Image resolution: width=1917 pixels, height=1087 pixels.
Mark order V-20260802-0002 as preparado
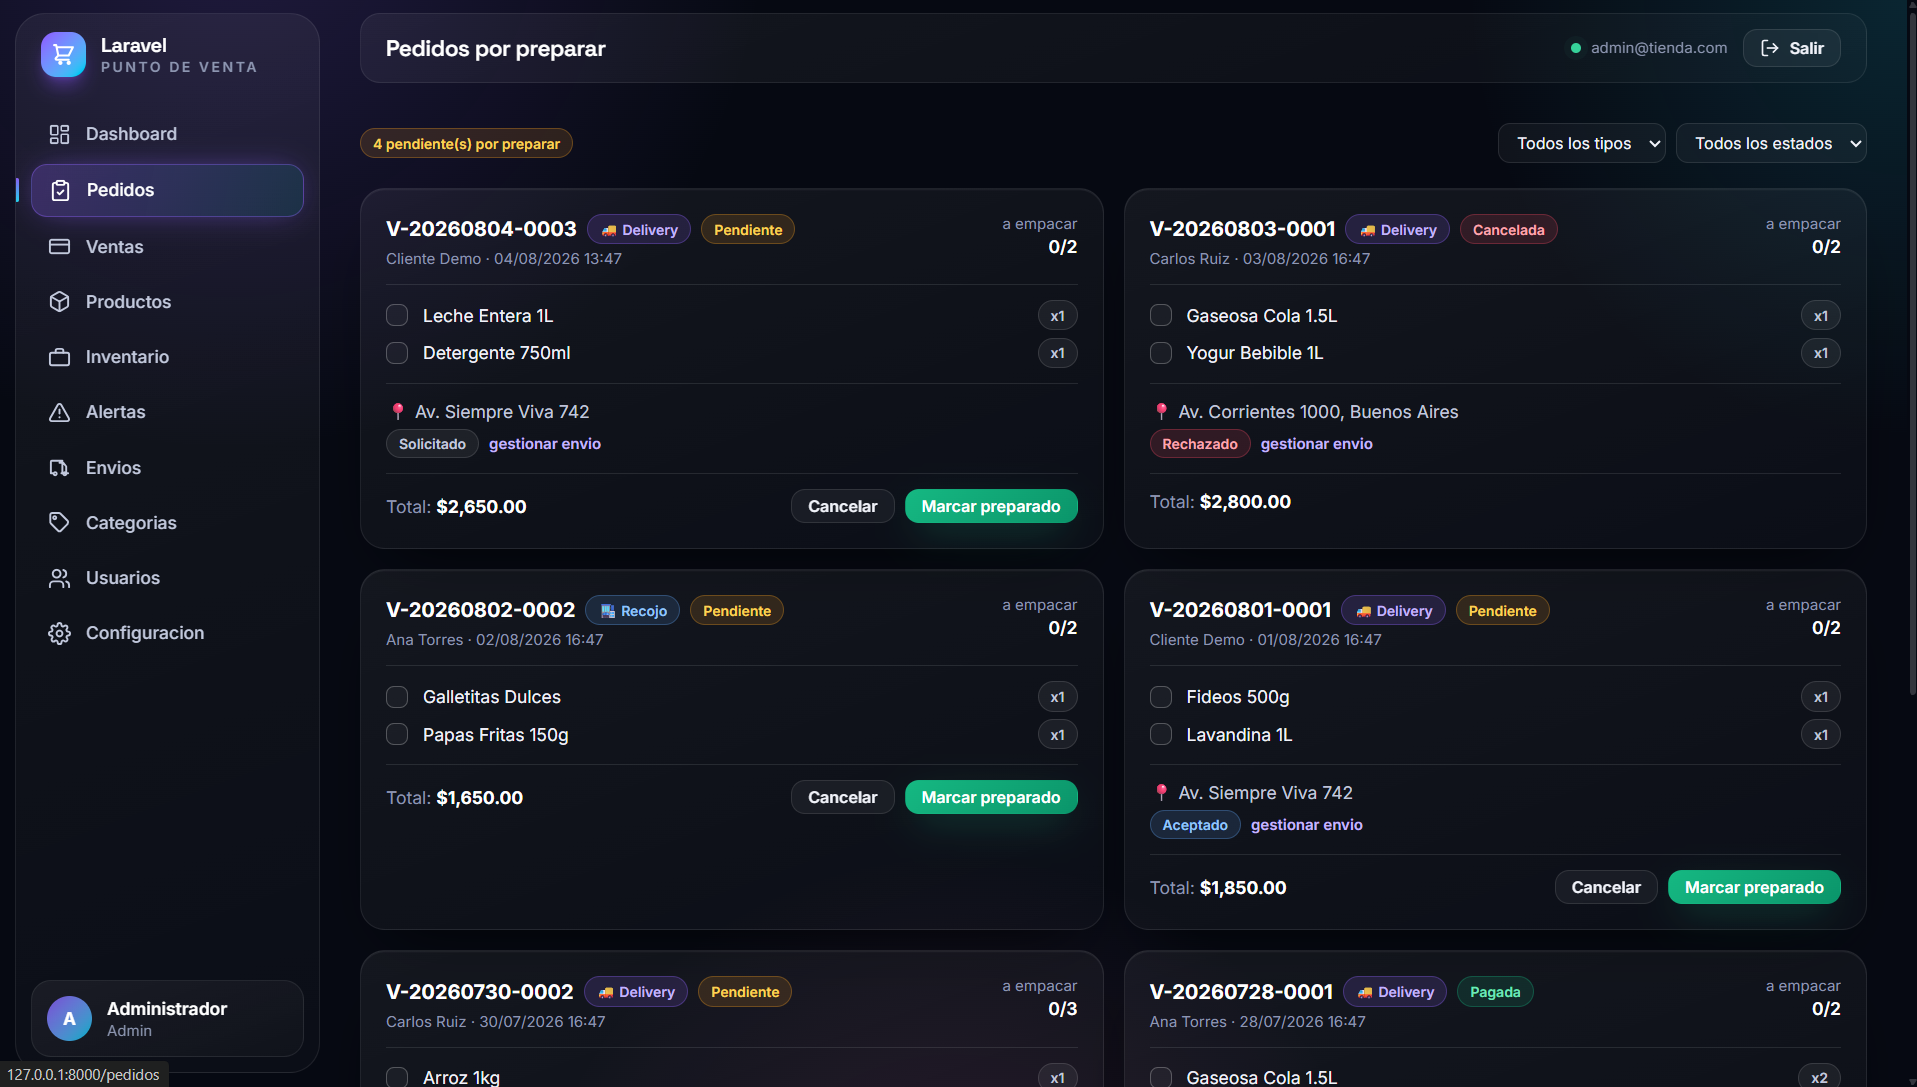pos(991,797)
